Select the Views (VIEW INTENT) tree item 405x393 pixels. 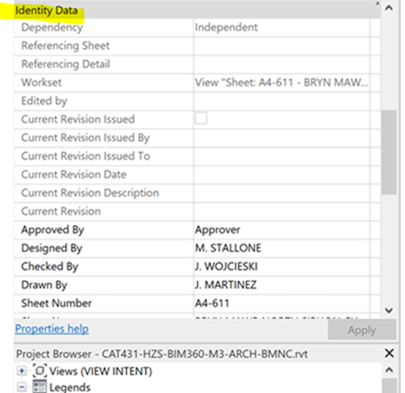point(101,371)
